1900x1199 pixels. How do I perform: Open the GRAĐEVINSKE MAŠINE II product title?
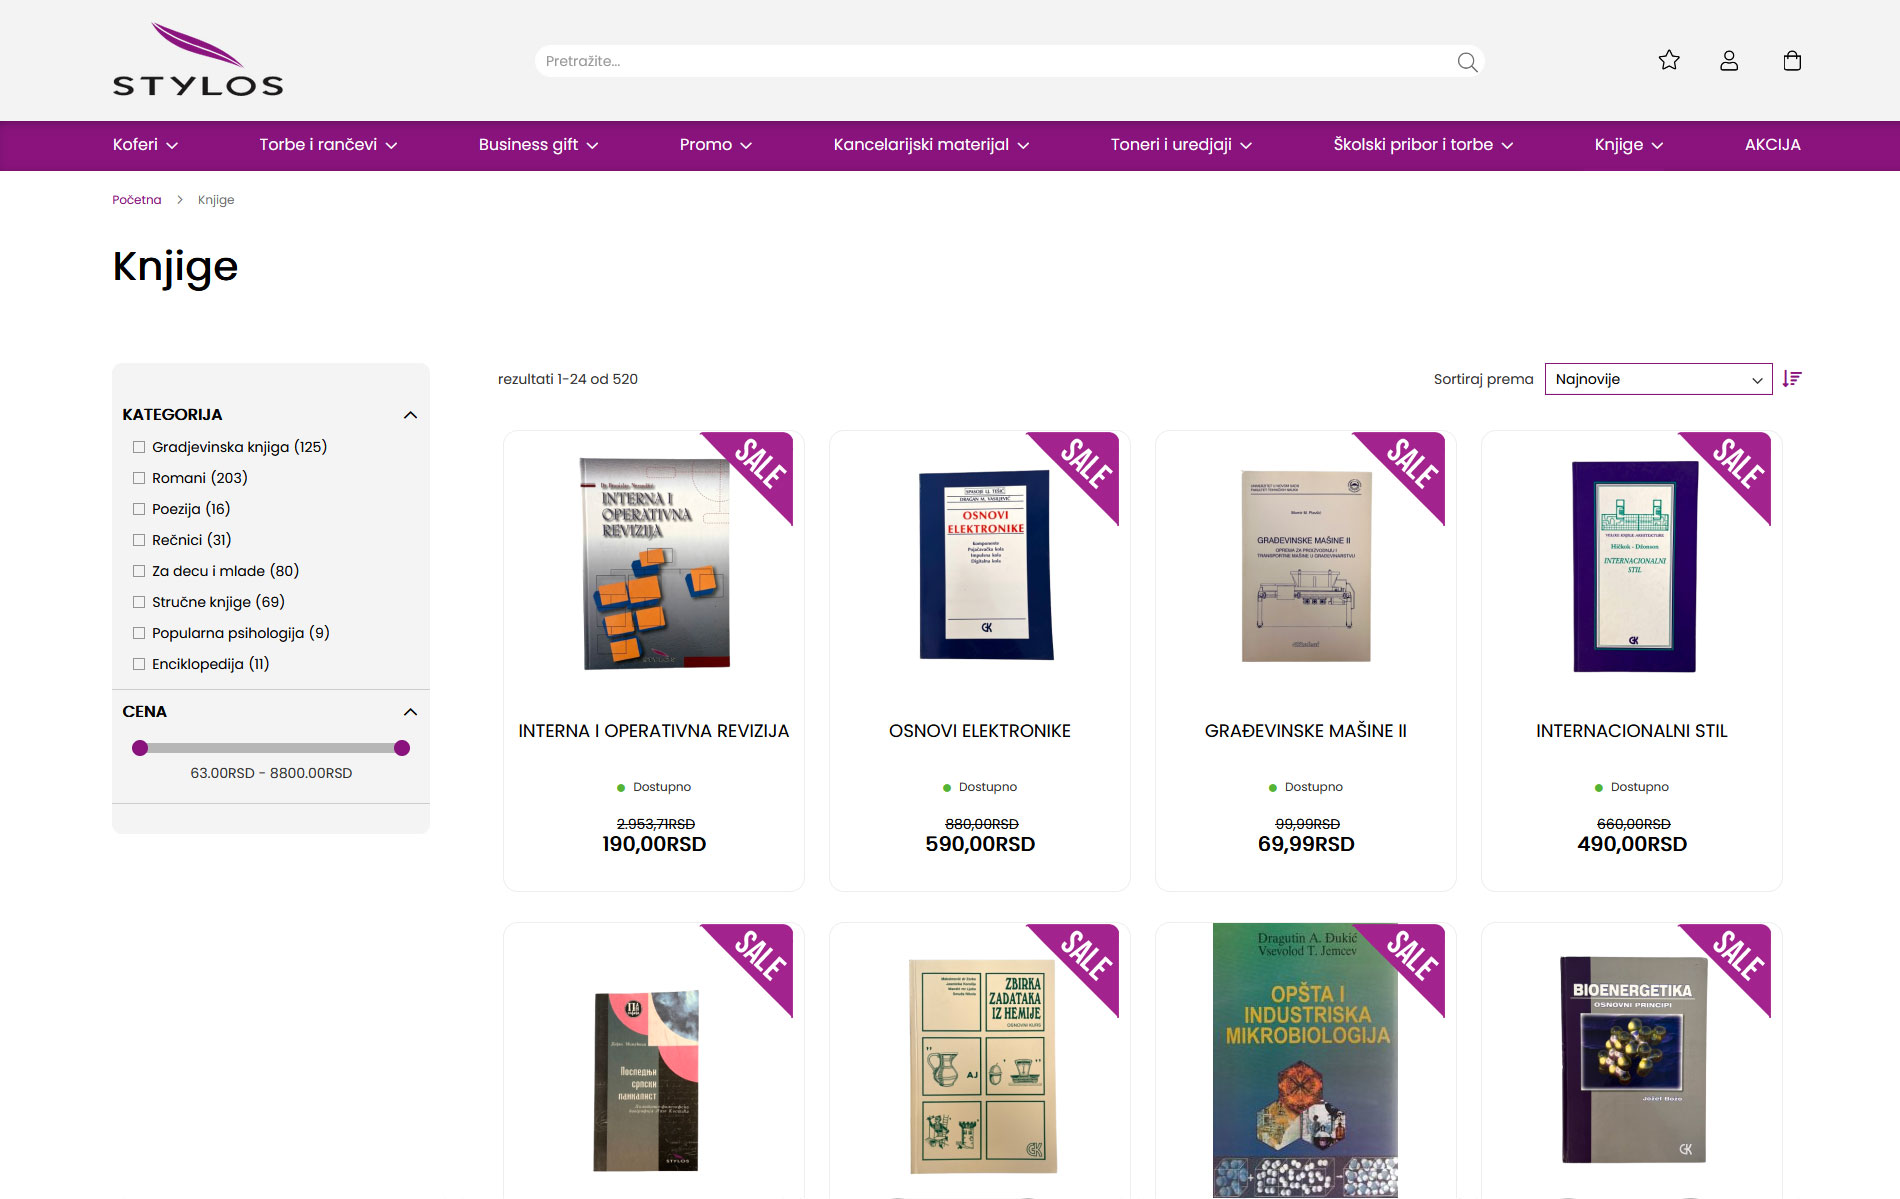click(x=1305, y=731)
